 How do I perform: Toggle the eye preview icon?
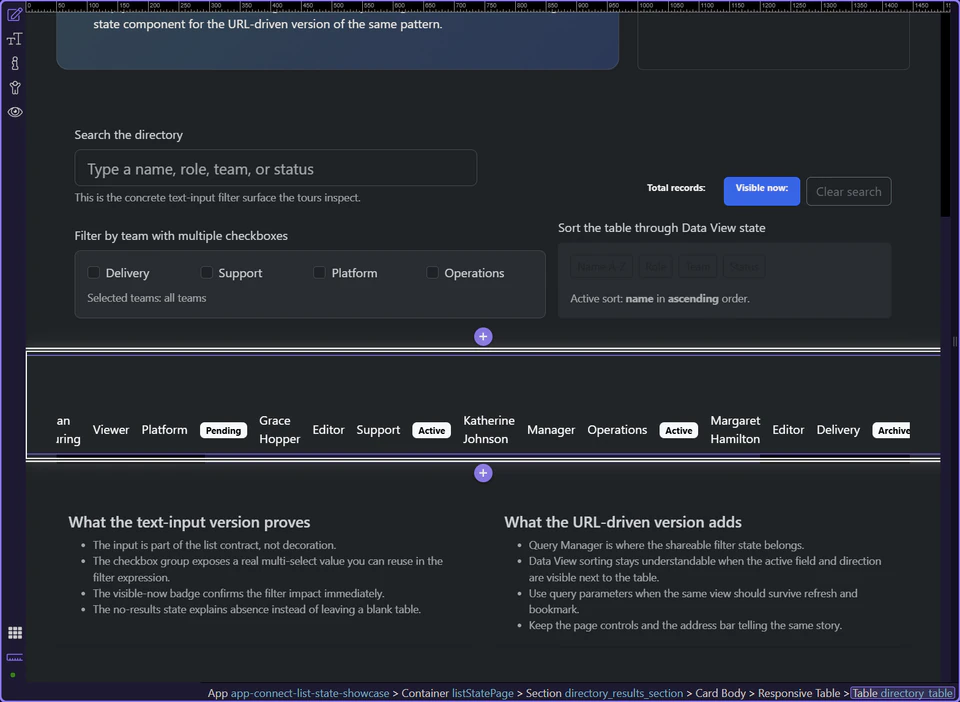coord(15,112)
